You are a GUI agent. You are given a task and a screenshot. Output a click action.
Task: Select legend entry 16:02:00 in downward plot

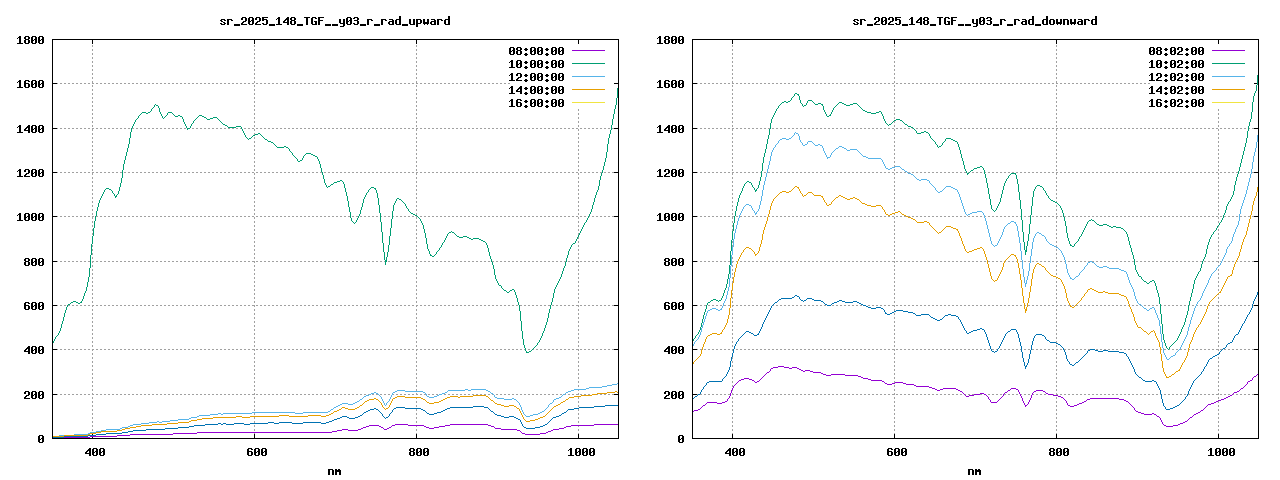[x=1176, y=103]
